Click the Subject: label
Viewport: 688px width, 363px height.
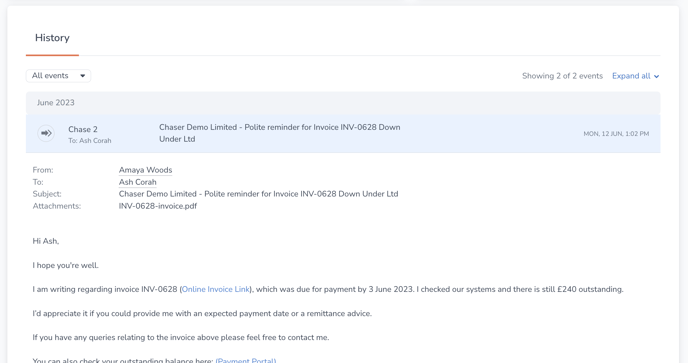[x=47, y=194]
